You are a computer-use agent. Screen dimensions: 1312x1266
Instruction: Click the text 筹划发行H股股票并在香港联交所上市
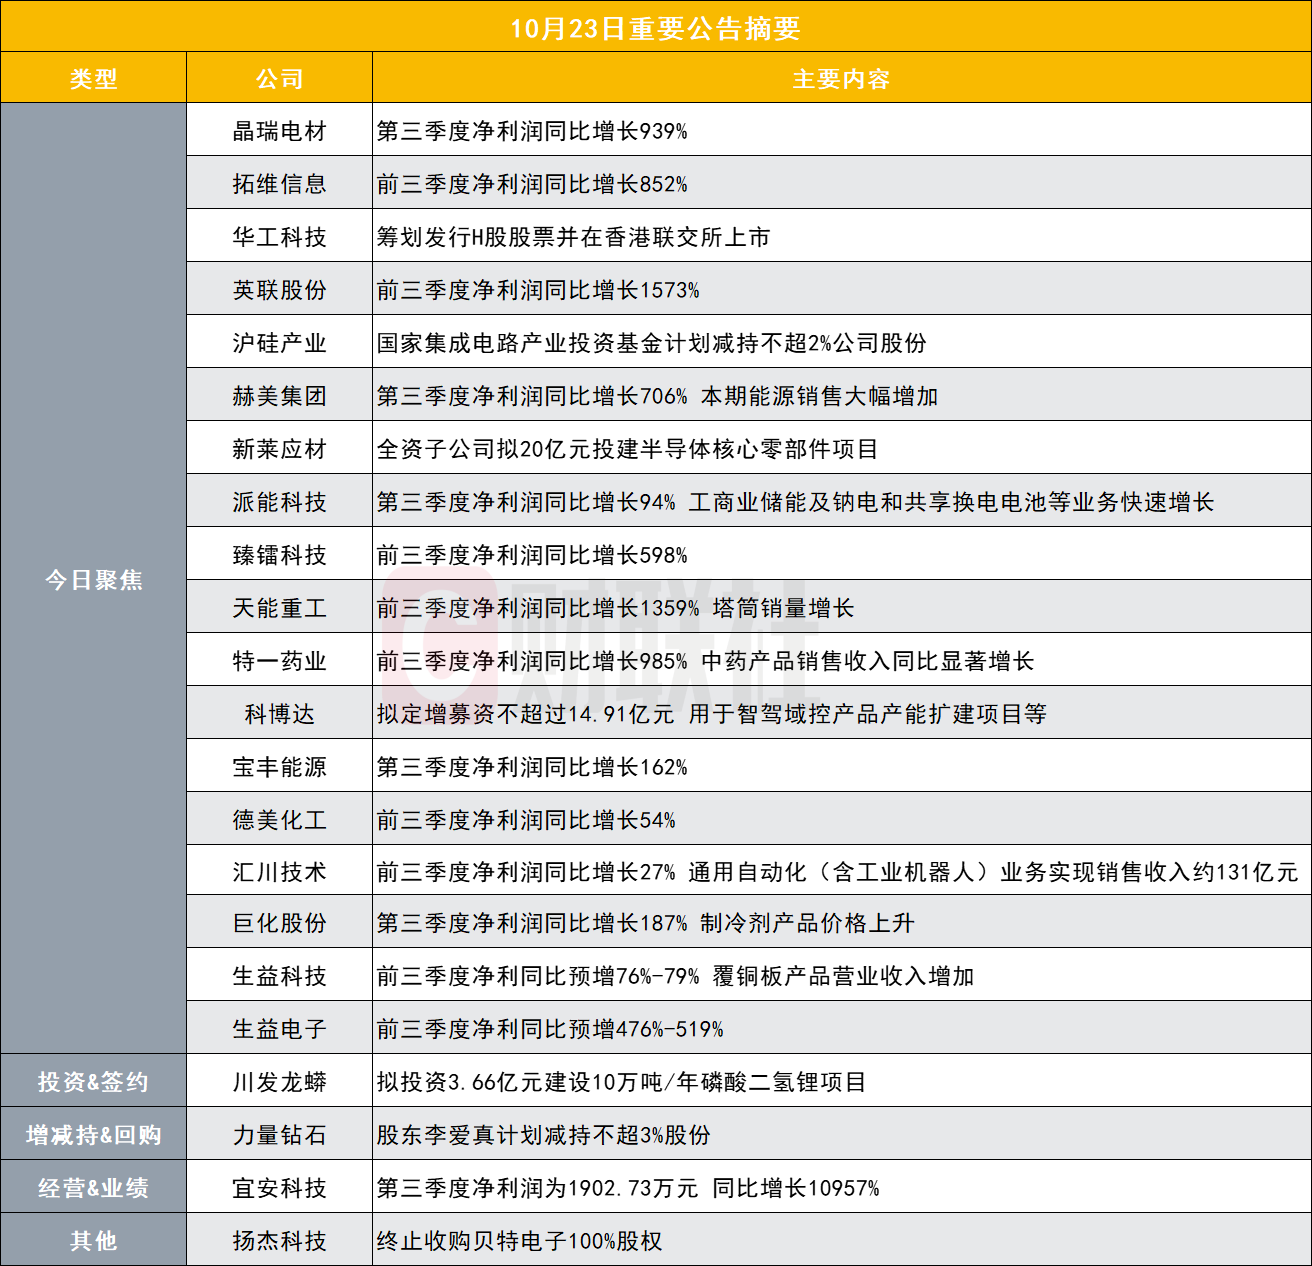(x=574, y=237)
